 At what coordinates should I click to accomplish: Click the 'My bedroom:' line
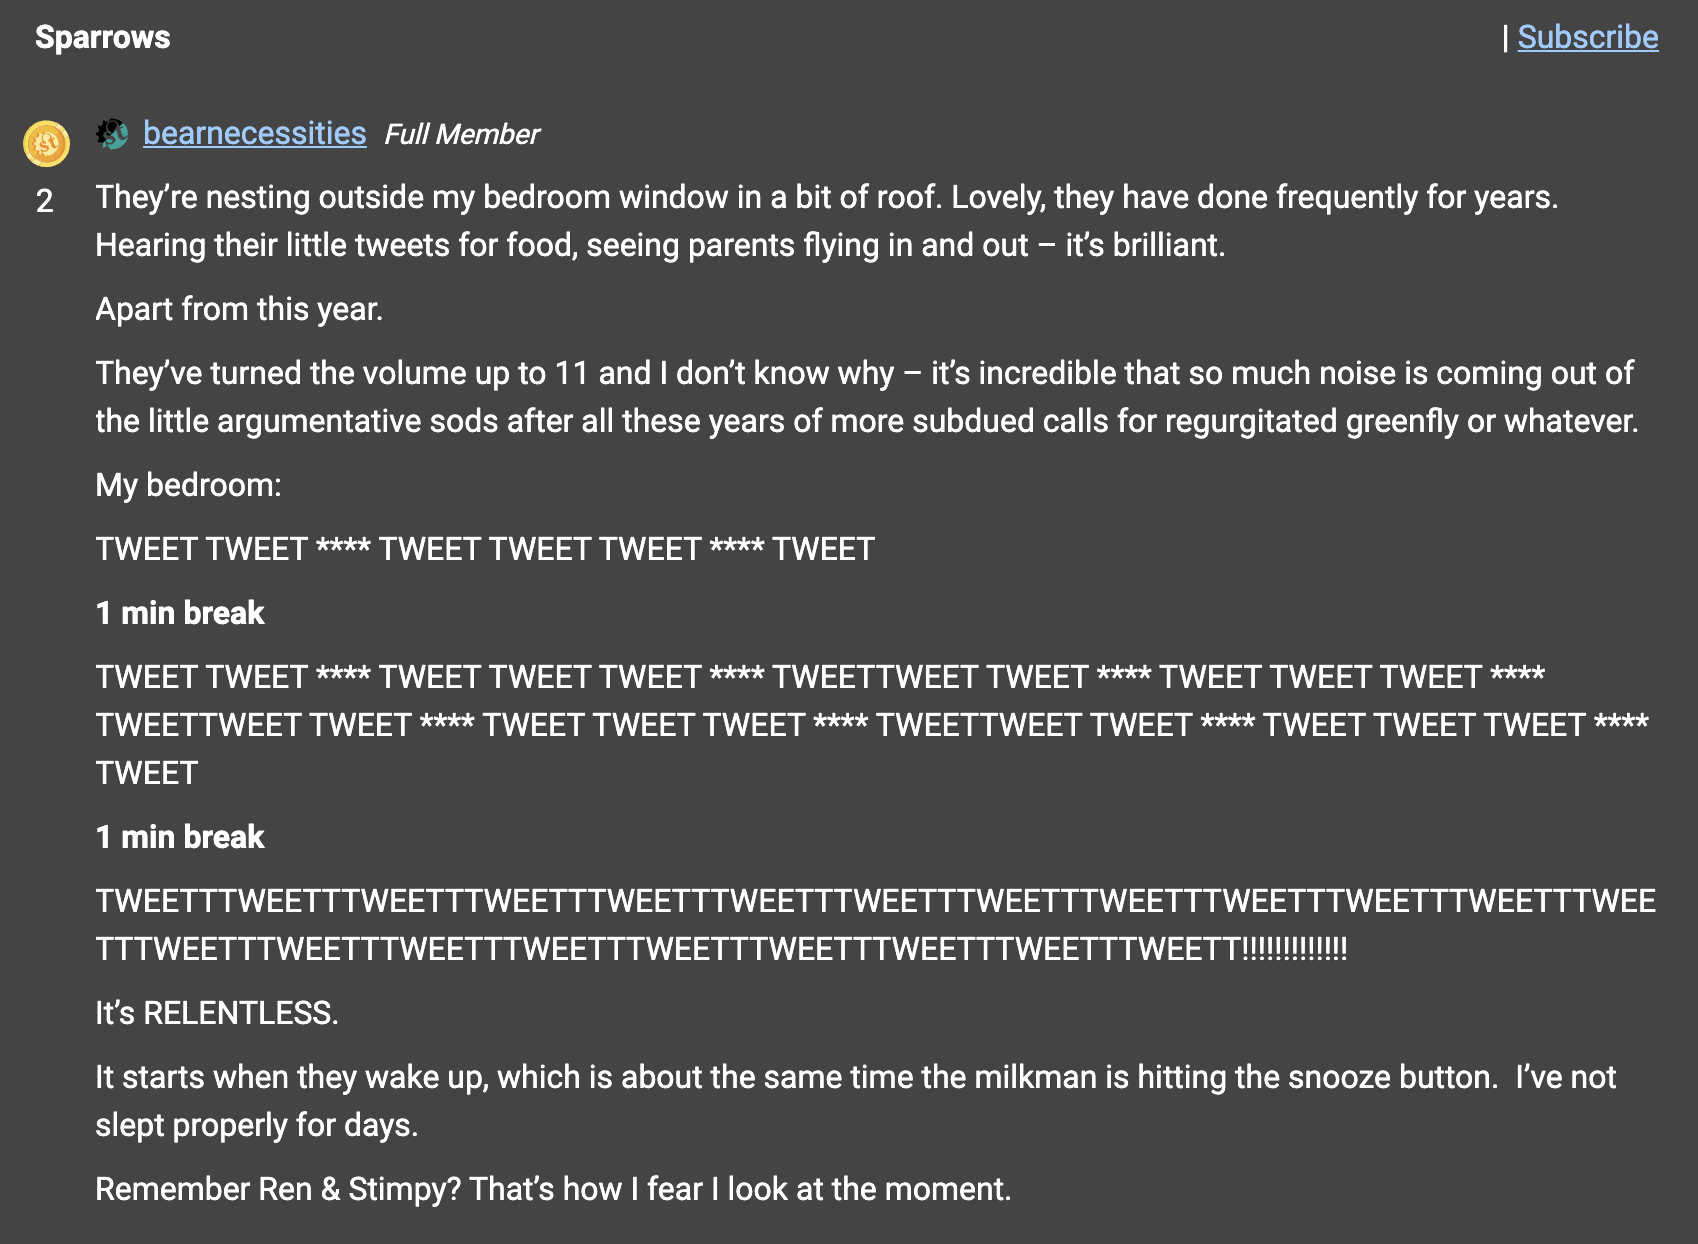coord(188,485)
